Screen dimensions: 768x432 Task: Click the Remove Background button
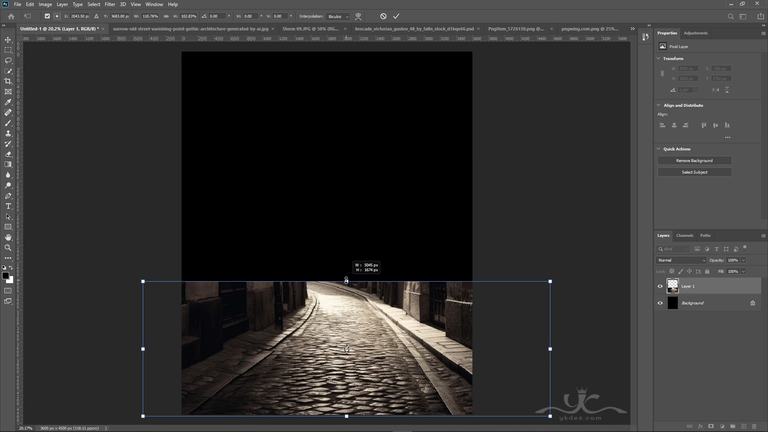(695, 161)
